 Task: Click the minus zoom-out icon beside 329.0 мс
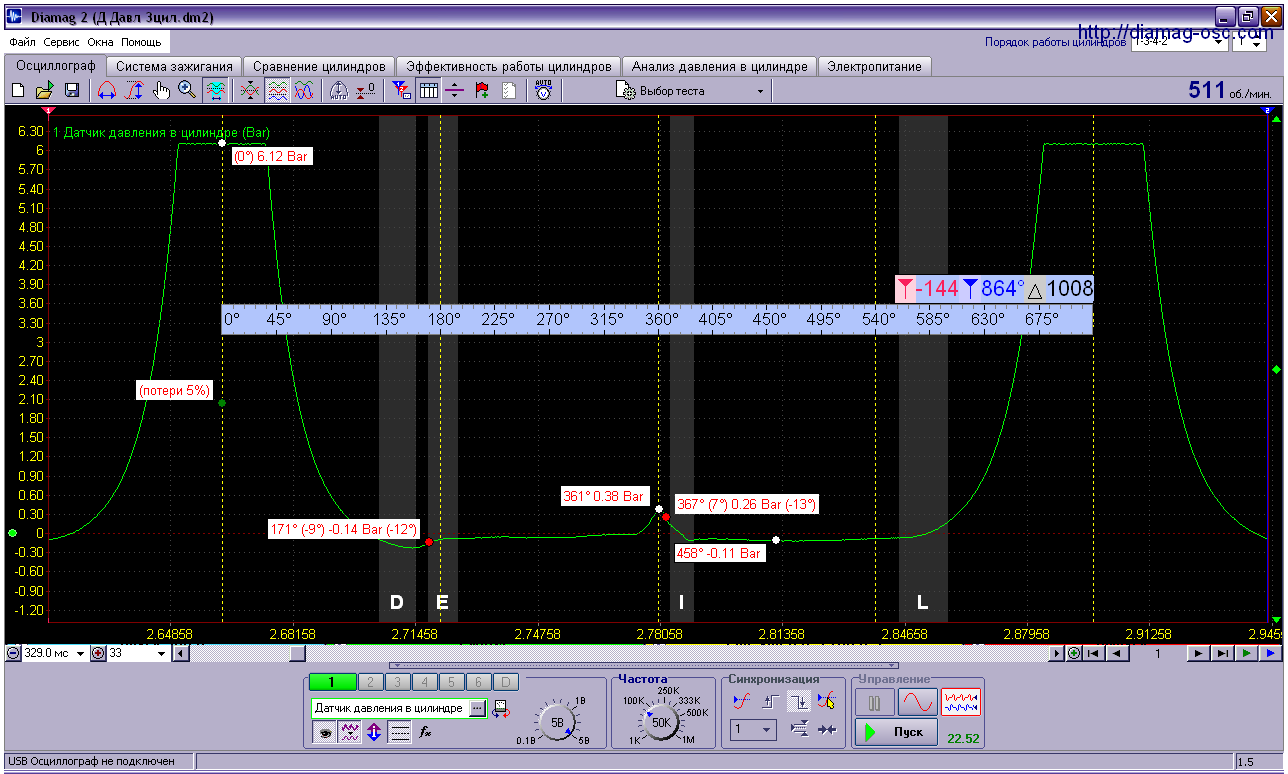coord(13,653)
